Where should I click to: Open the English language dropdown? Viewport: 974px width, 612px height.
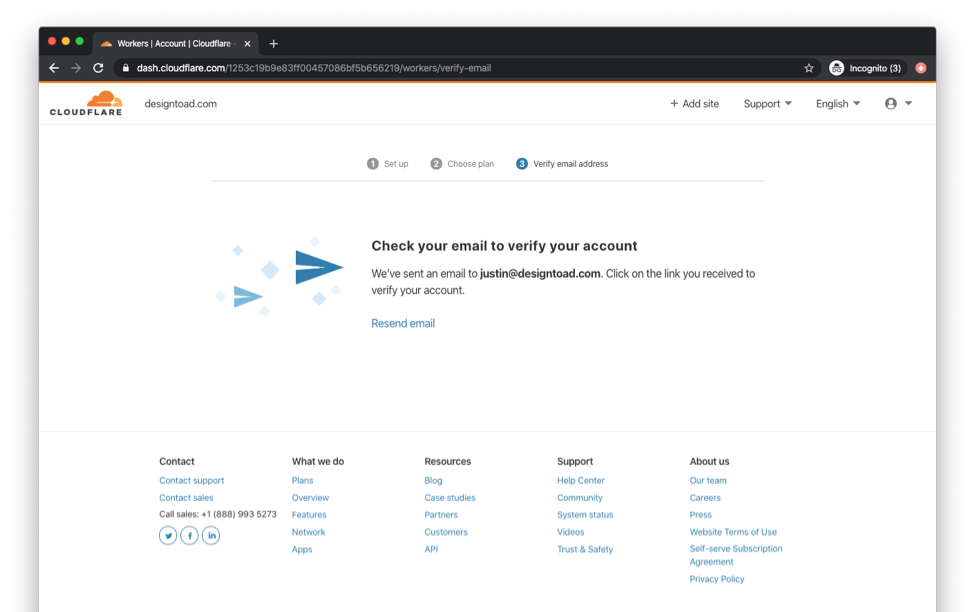(837, 104)
